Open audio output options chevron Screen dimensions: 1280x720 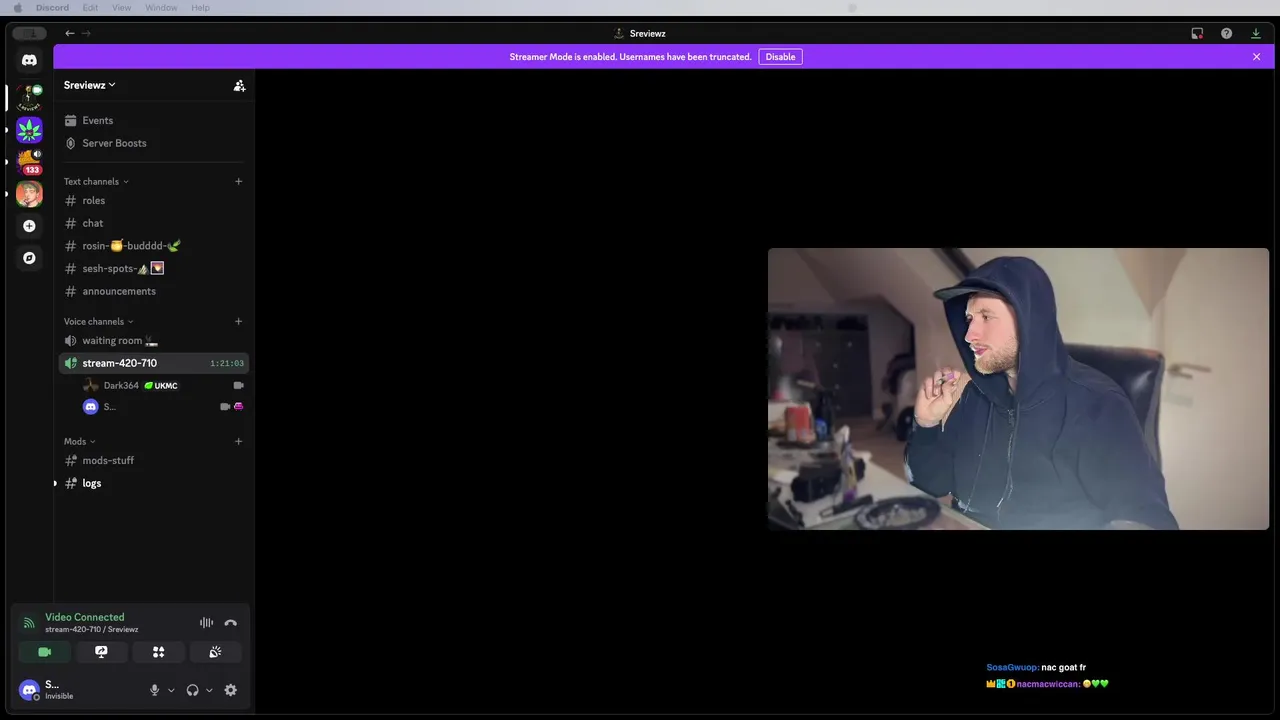209,690
